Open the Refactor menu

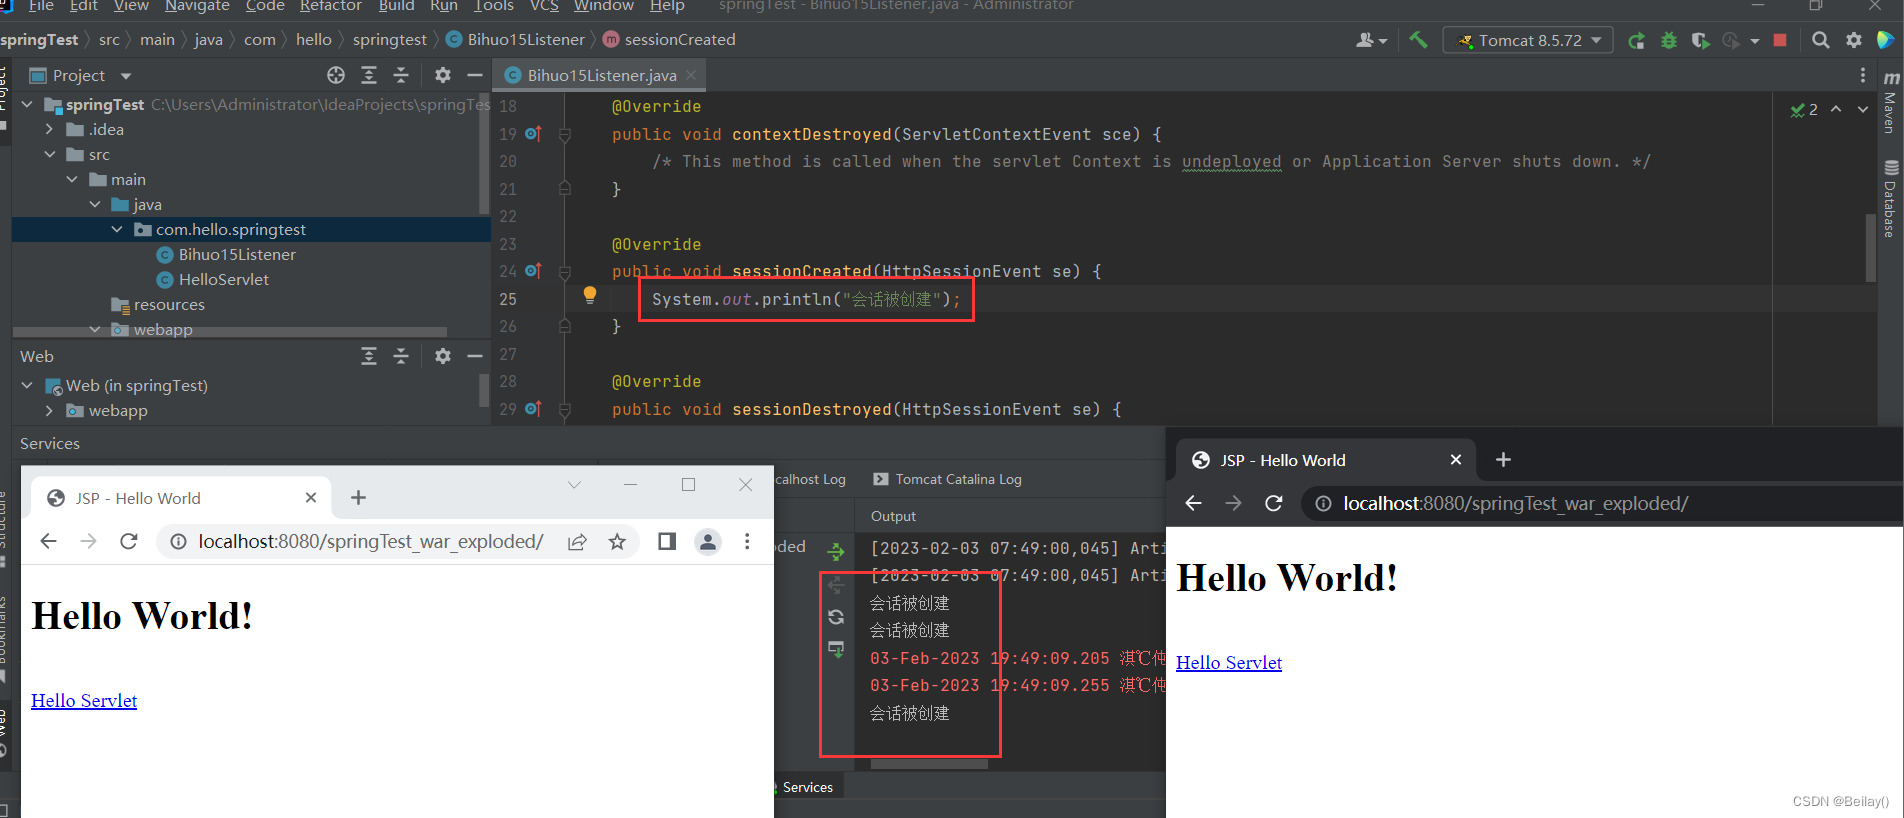pos(330,6)
